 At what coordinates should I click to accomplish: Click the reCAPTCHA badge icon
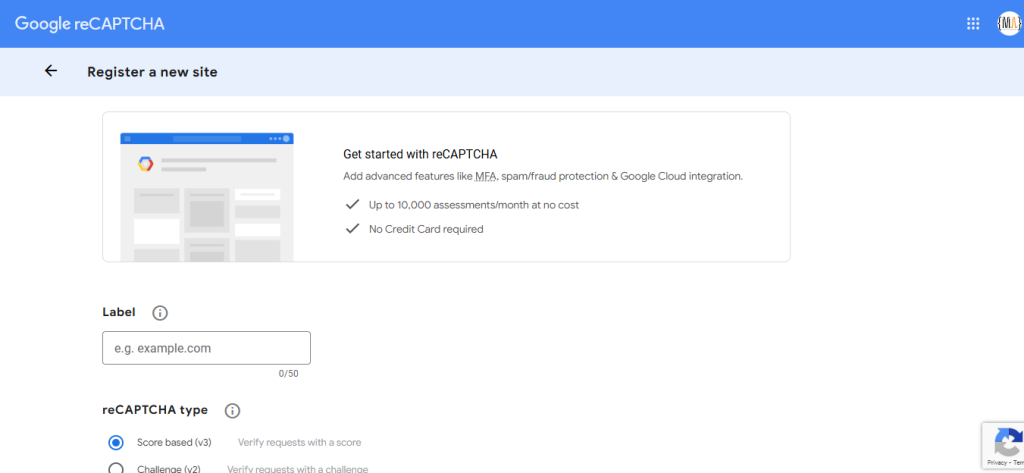1008,442
